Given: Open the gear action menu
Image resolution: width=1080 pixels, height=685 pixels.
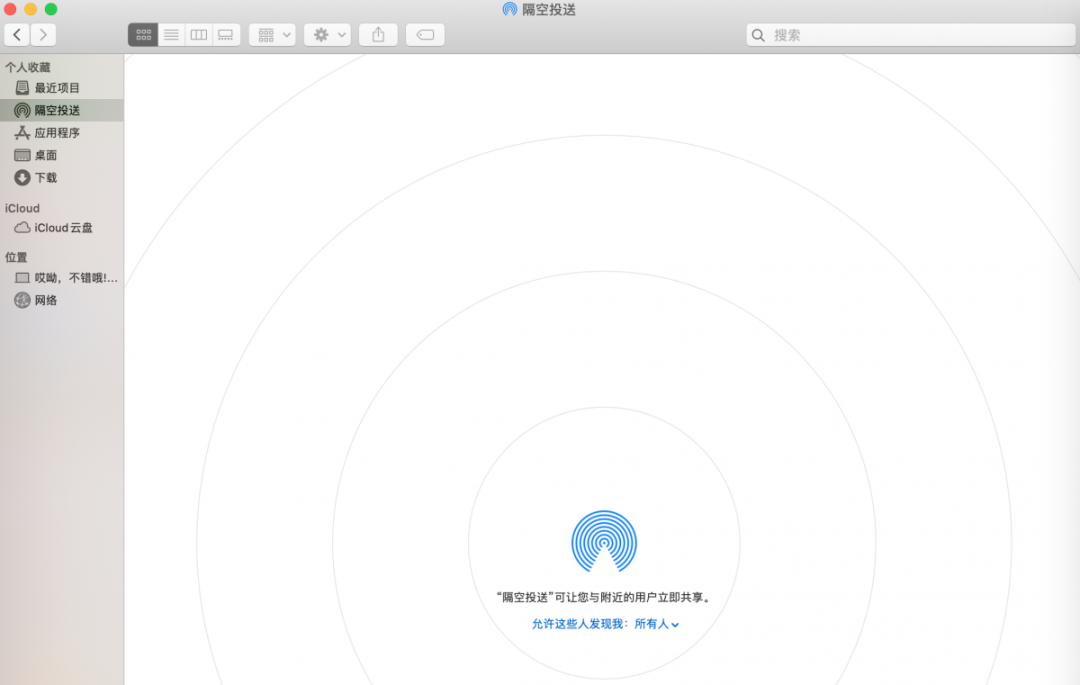Looking at the screenshot, I should (x=328, y=34).
